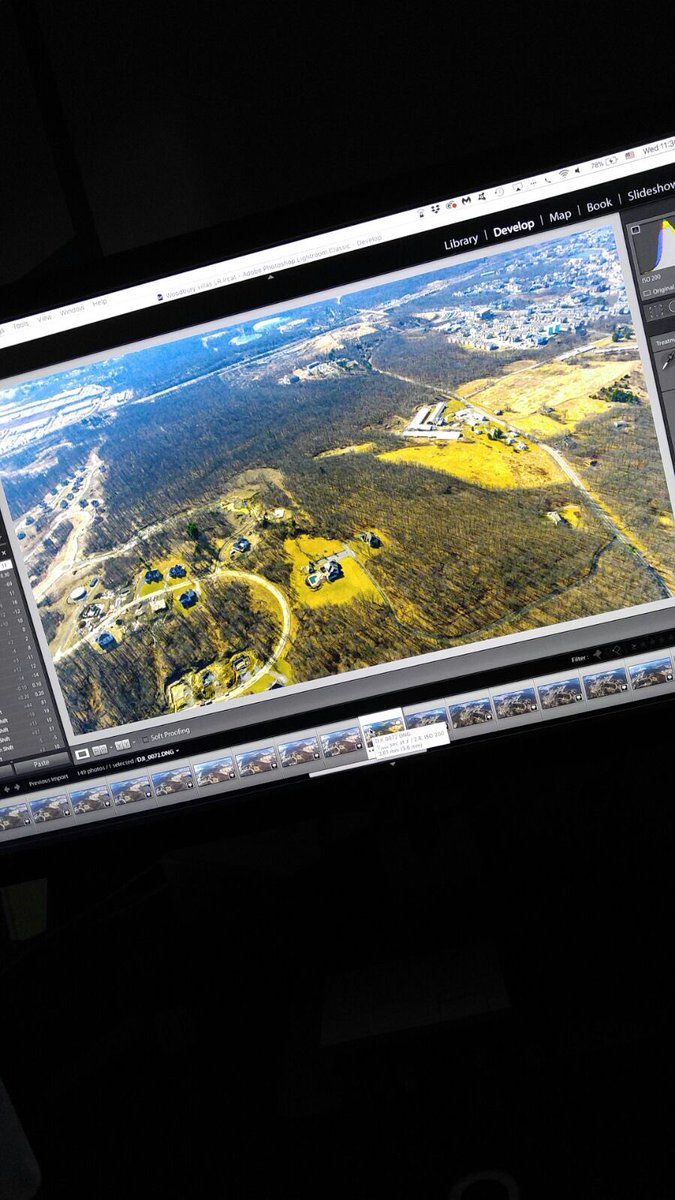Open the Tools menu
Image resolution: width=675 pixels, height=1200 pixels.
point(21,325)
